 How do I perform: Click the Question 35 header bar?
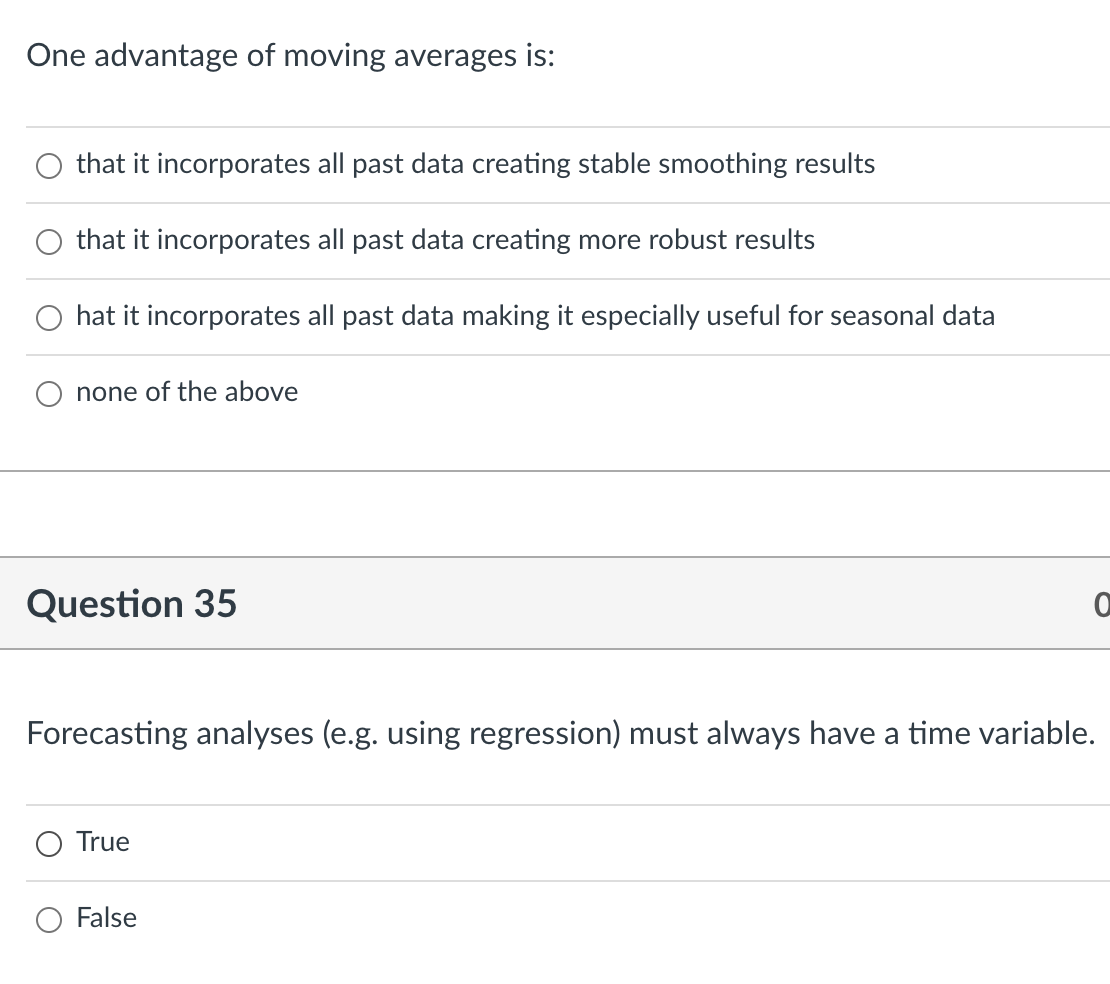coord(555,603)
